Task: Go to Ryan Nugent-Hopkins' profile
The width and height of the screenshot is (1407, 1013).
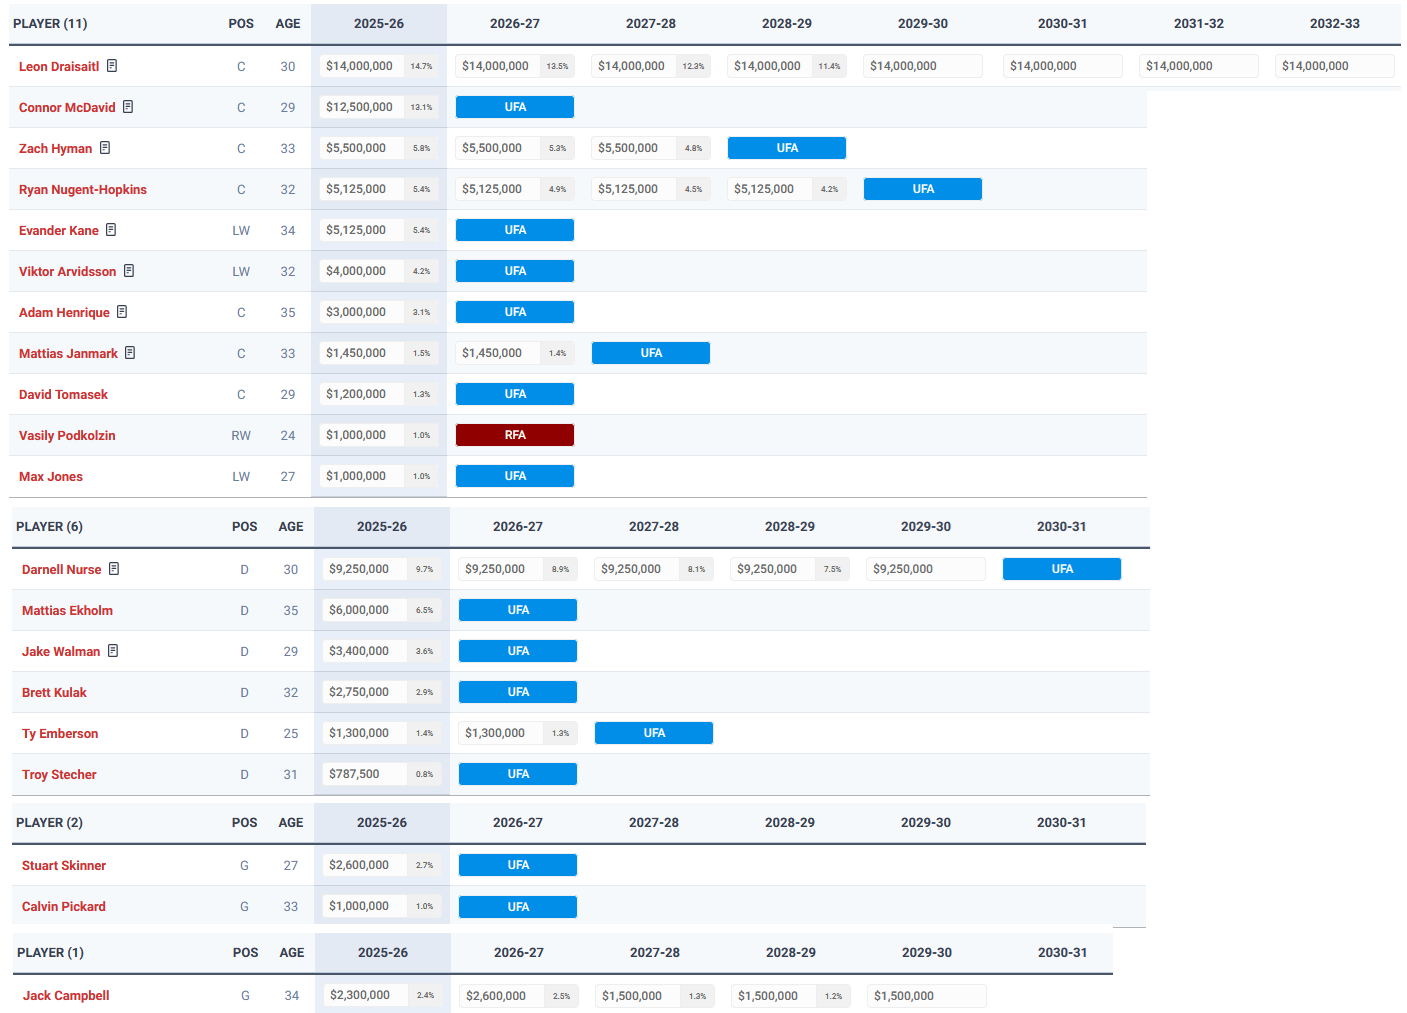Action: (83, 190)
